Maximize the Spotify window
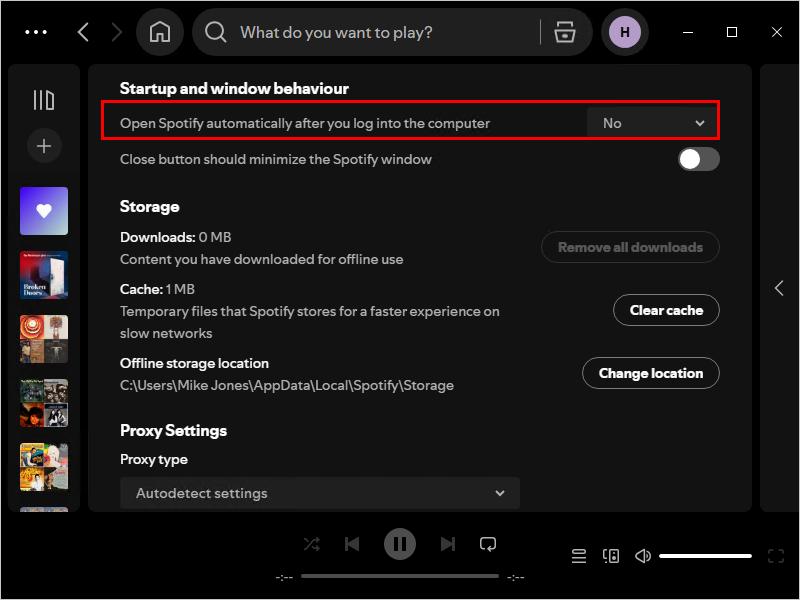This screenshot has height=600, width=800. (732, 32)
